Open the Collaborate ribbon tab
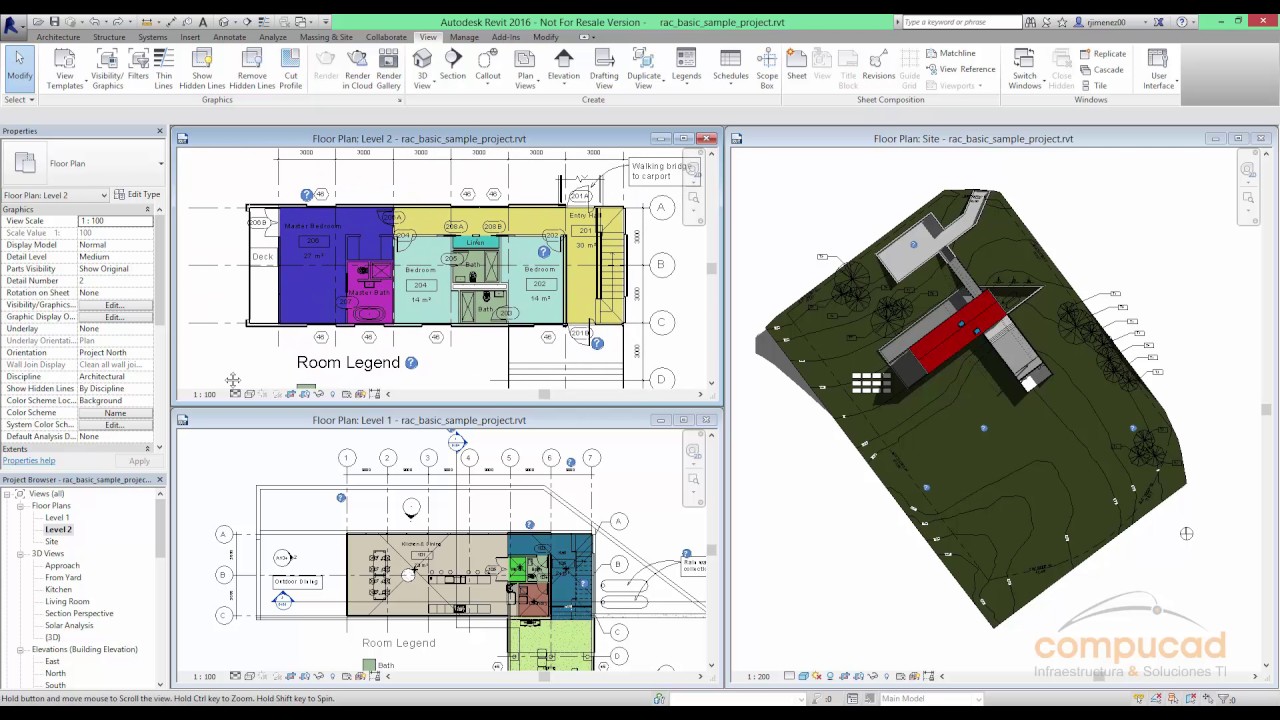Screen dimensions: 1280x720 tap(386, 37)
